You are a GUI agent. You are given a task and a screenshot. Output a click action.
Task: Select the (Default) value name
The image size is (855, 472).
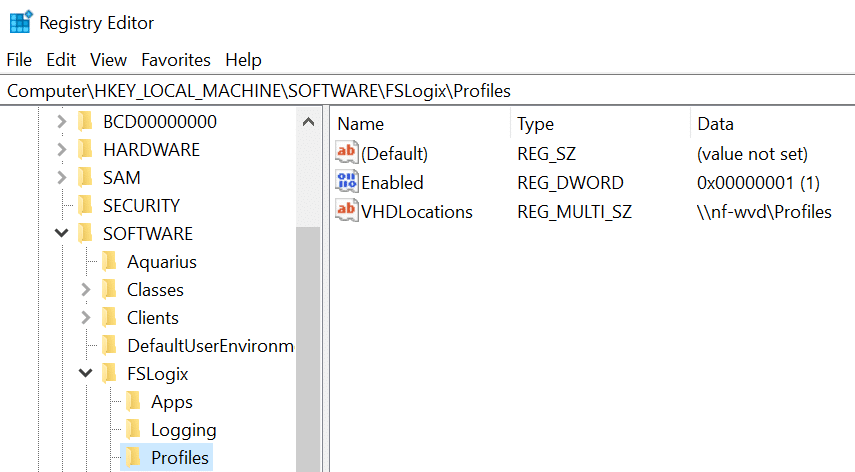pyautogui.click(x=394, y=154)
